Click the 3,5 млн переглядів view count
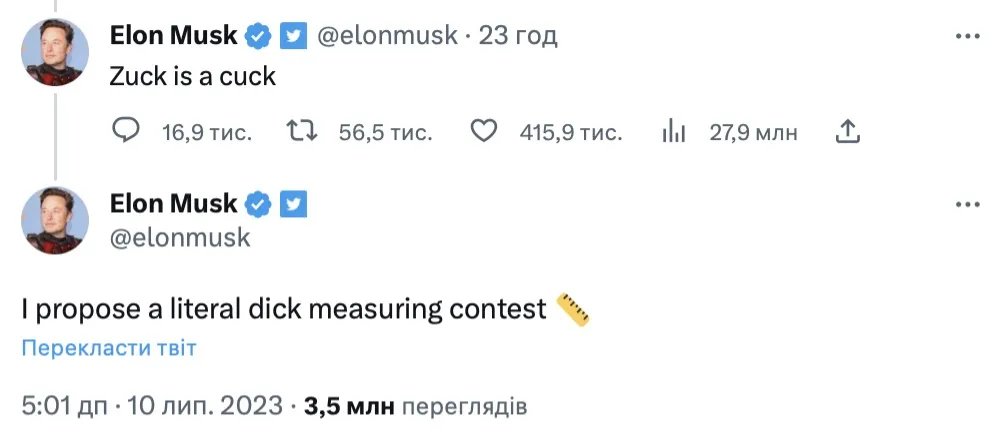This screenshot has height=432, width=1000. 415,406
